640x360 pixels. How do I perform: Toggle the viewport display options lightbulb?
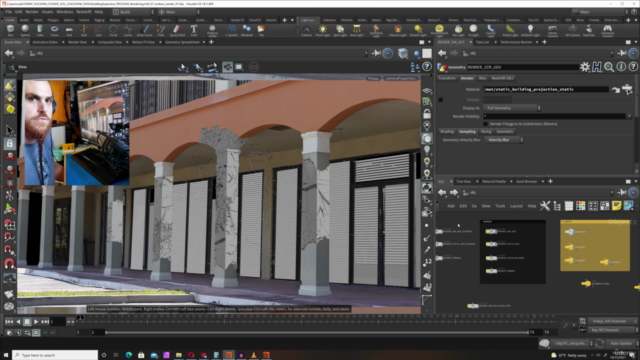pyautogui.click(x=427, y=150)
